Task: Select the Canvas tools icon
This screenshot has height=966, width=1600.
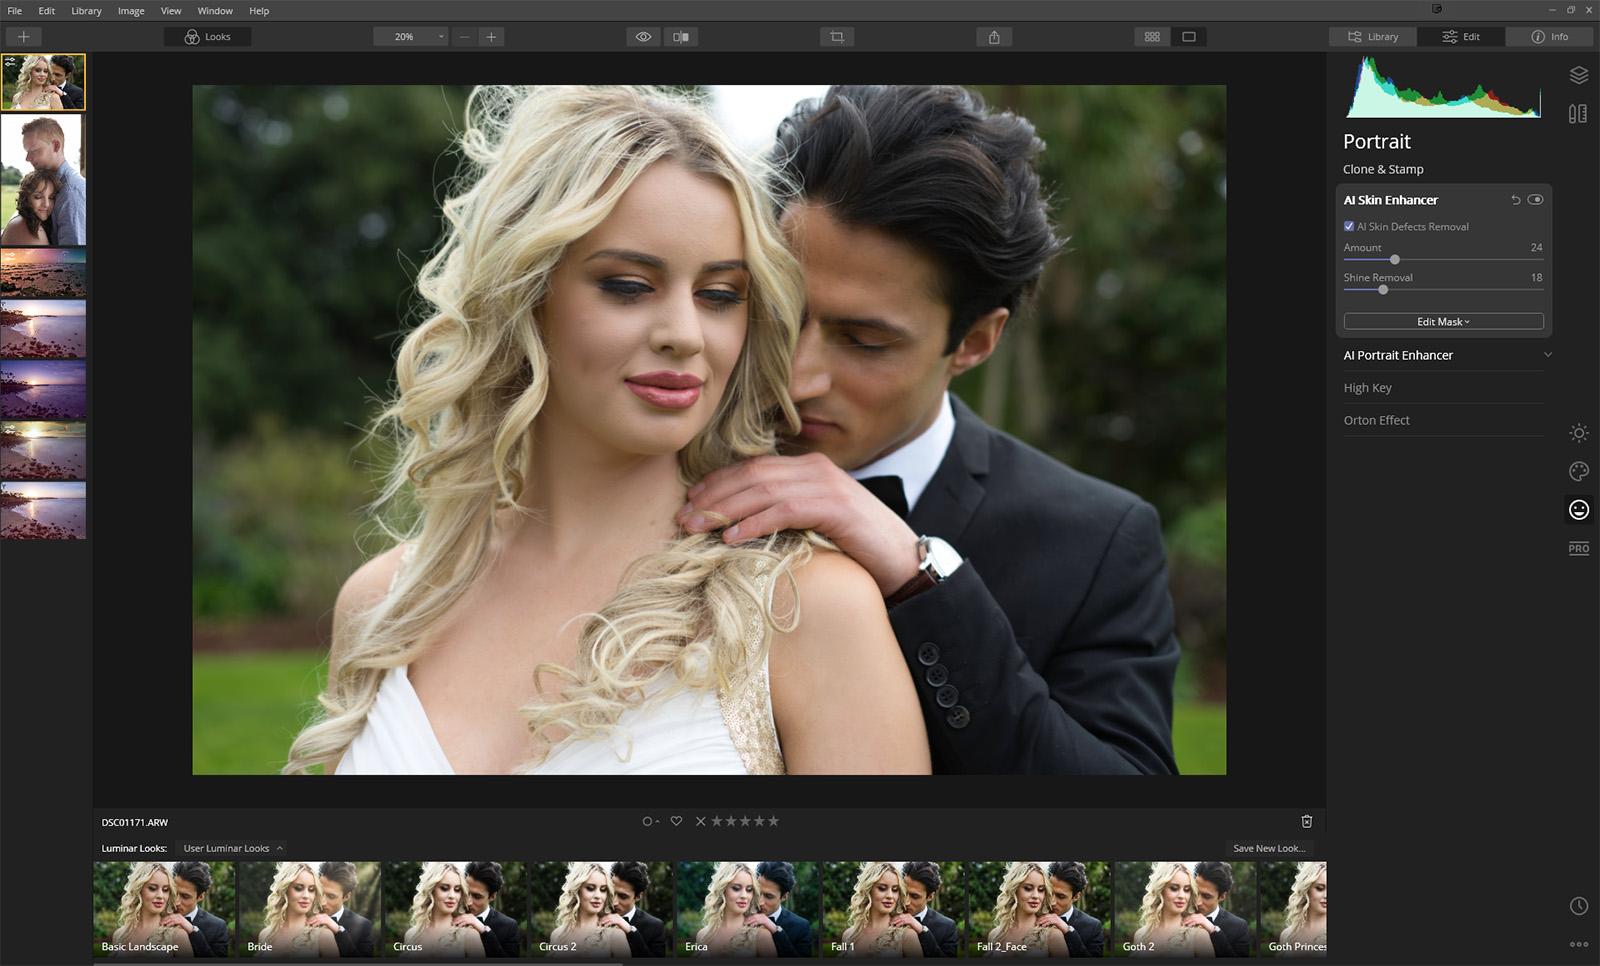Action: point(1578,114)
